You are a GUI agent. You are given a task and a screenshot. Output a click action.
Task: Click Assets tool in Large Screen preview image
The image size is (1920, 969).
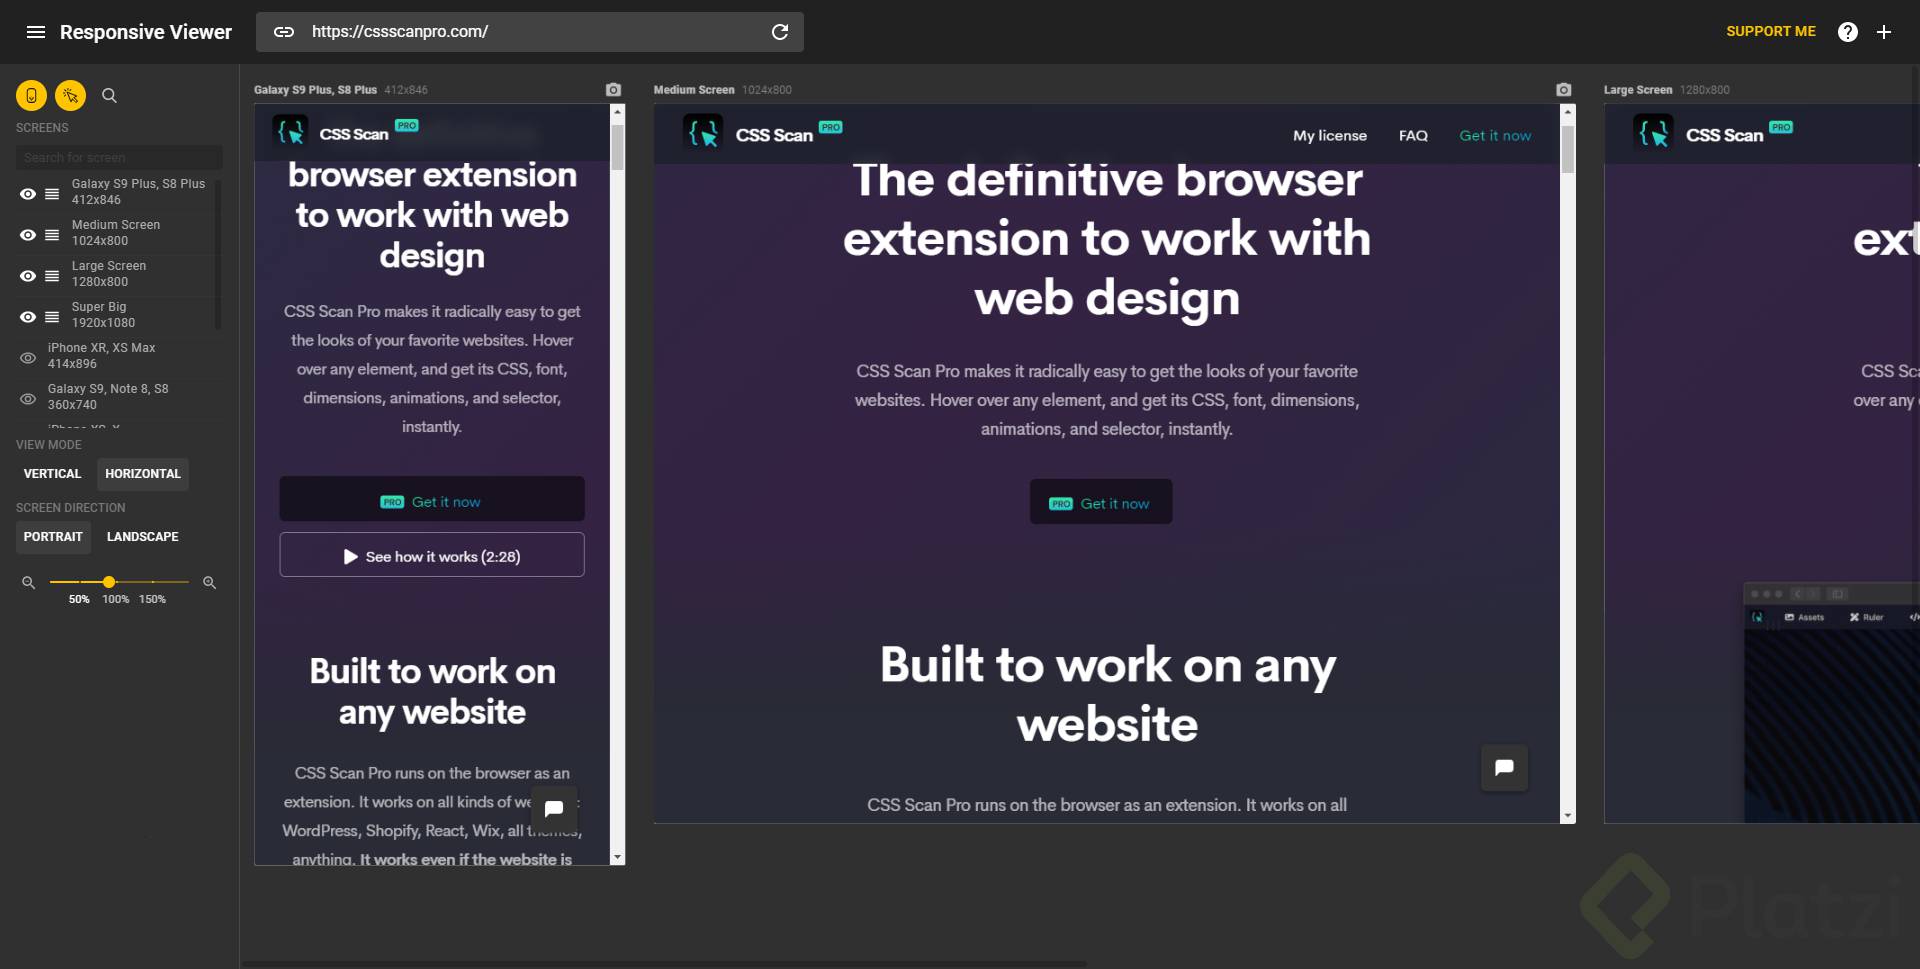(1805, 617)
